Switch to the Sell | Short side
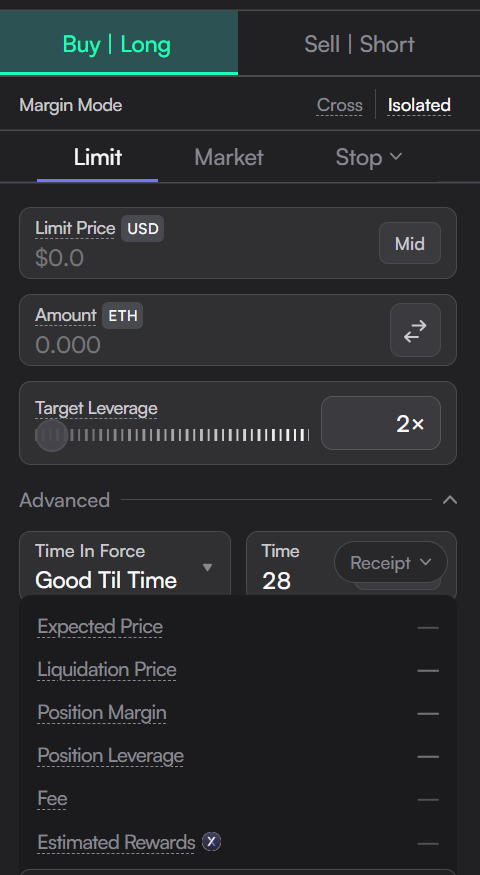Image resolution: width=480 pixels, height=875 pixels. [359, 44]
